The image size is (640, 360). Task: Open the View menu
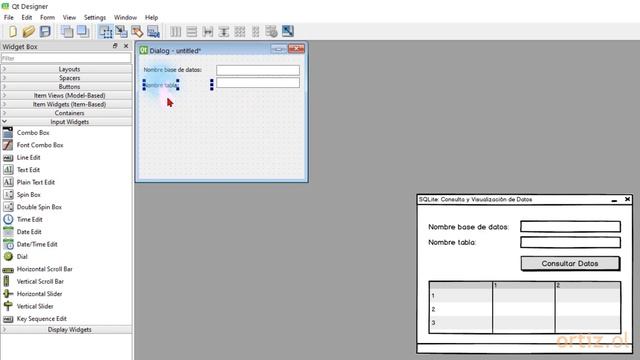pos(69,18)
